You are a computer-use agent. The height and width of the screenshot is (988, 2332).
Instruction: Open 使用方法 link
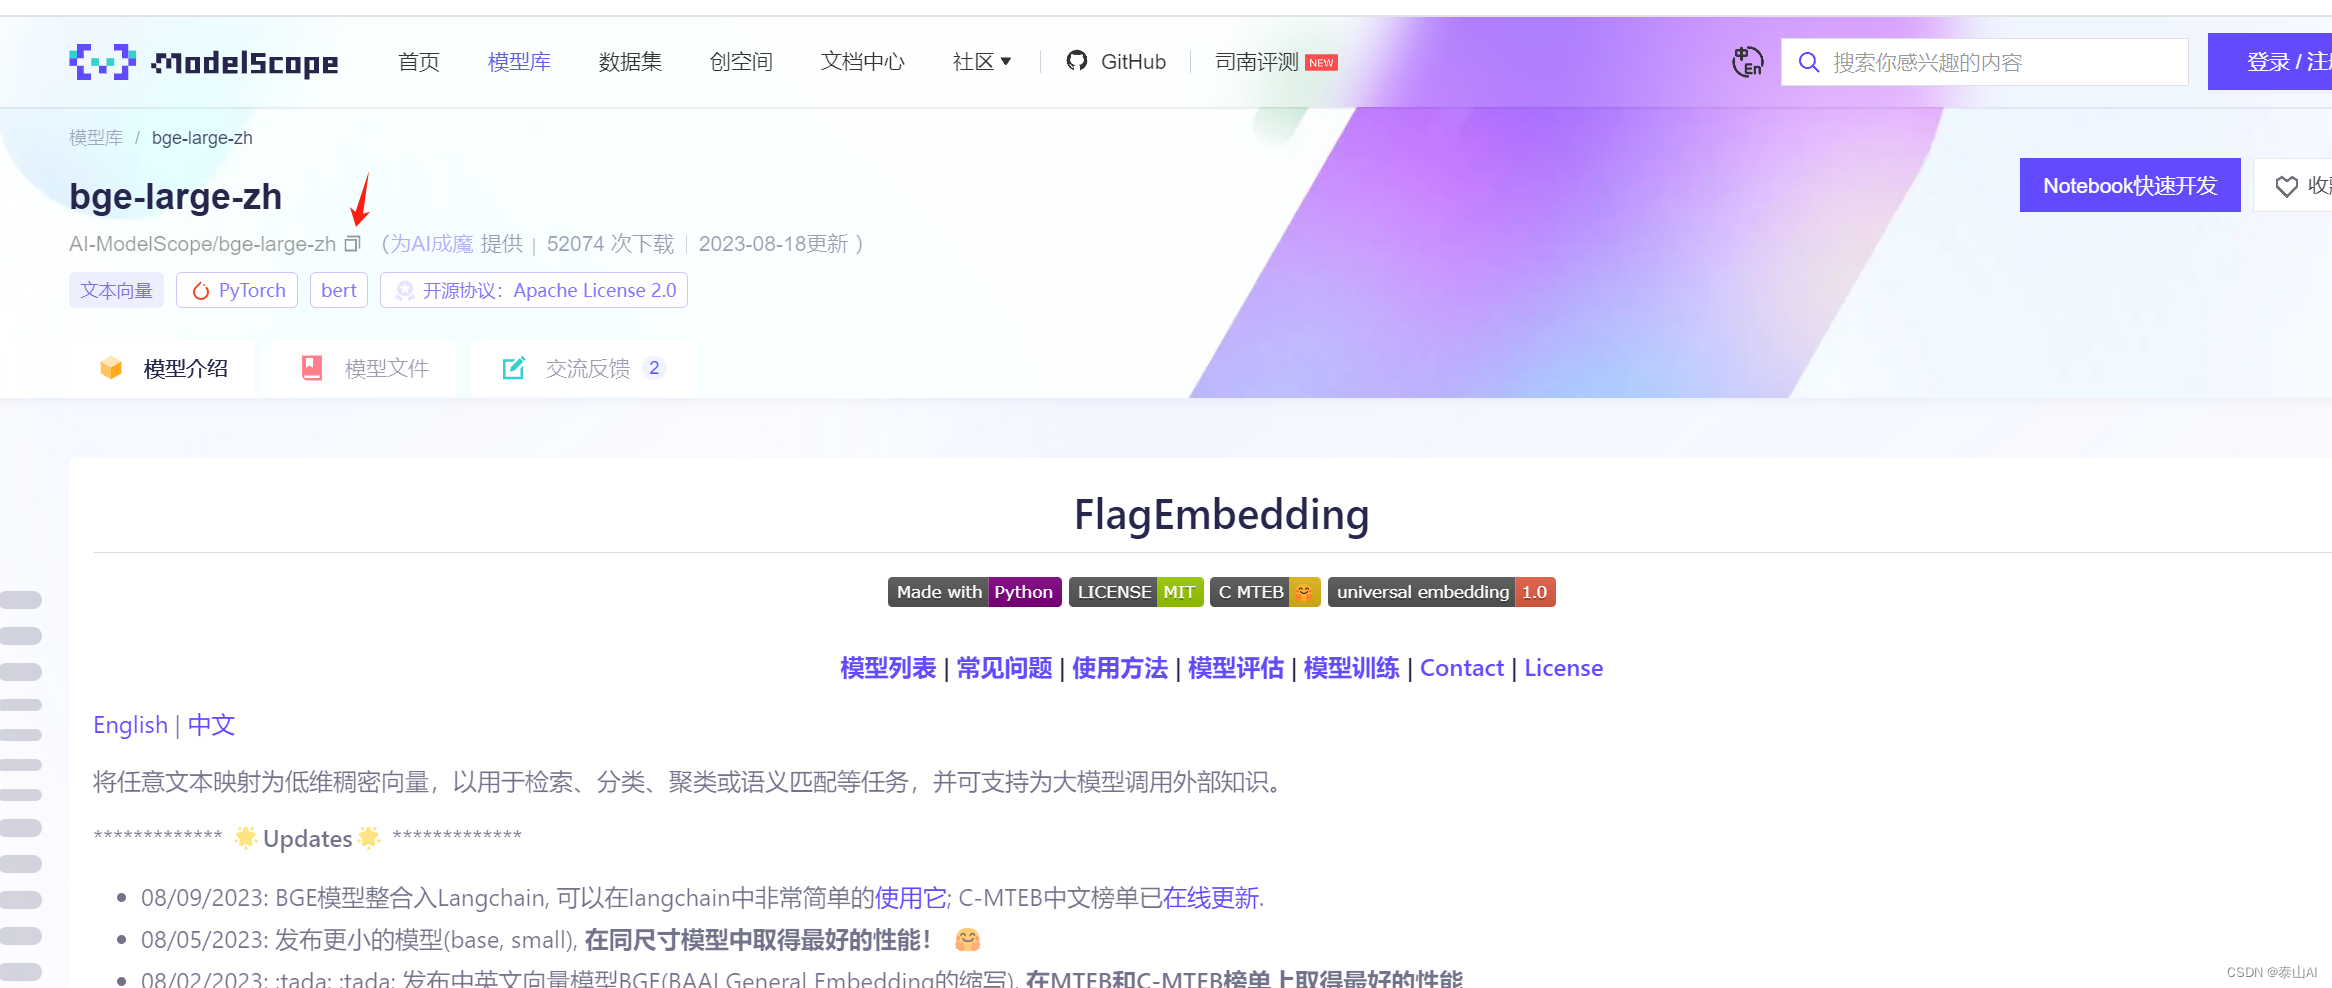coord(1120,668)
